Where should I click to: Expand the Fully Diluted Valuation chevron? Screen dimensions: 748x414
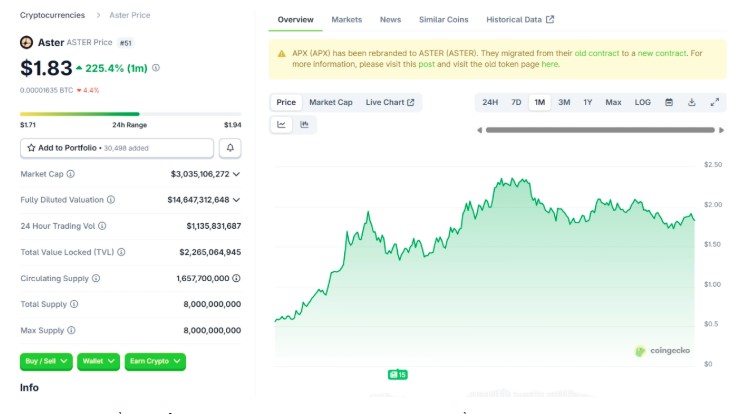point(236,200)
